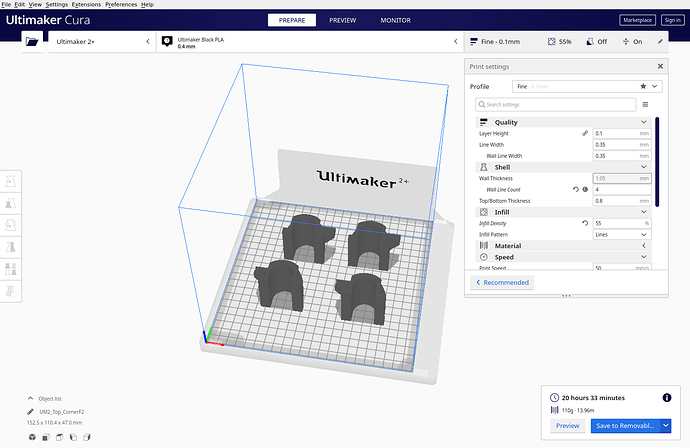Switch to the front view icon
Image resolution: width=690 pixels, height=448 pixels.
click(x=46, y=437)
